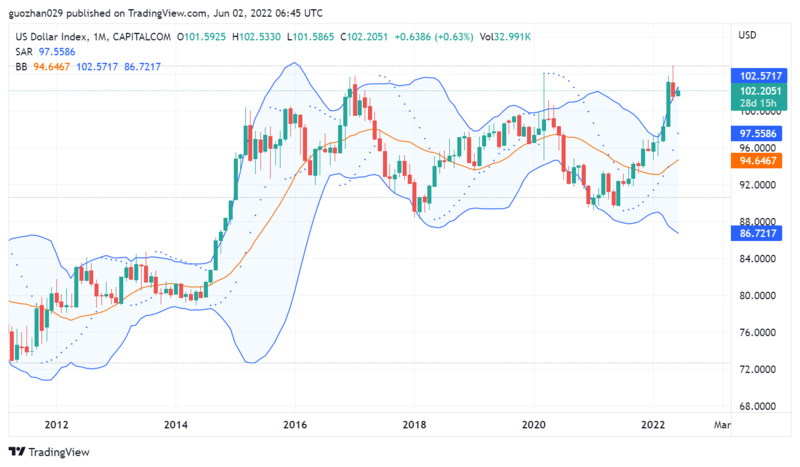
Task: Click the low price L101.5865
Action: [310, 37]
